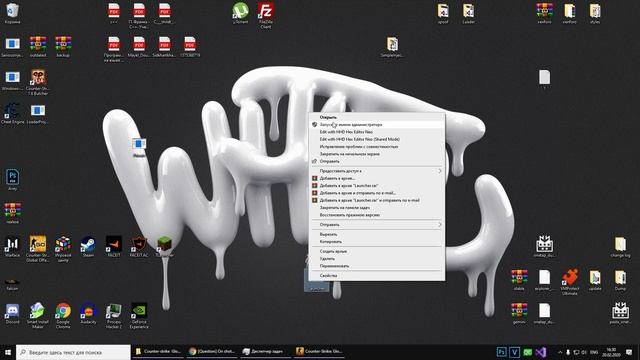
Task: Select the Google Chrome desktop shortcut
Action: (63, 316)
